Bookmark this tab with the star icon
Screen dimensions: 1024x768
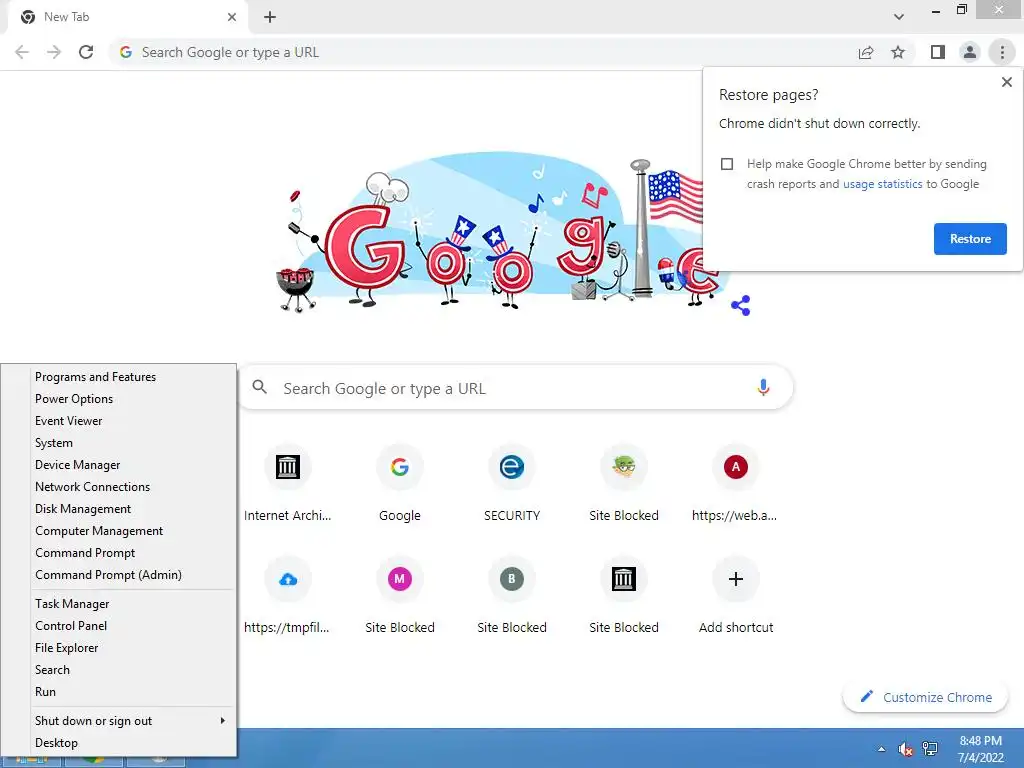[x=898, y=52]
